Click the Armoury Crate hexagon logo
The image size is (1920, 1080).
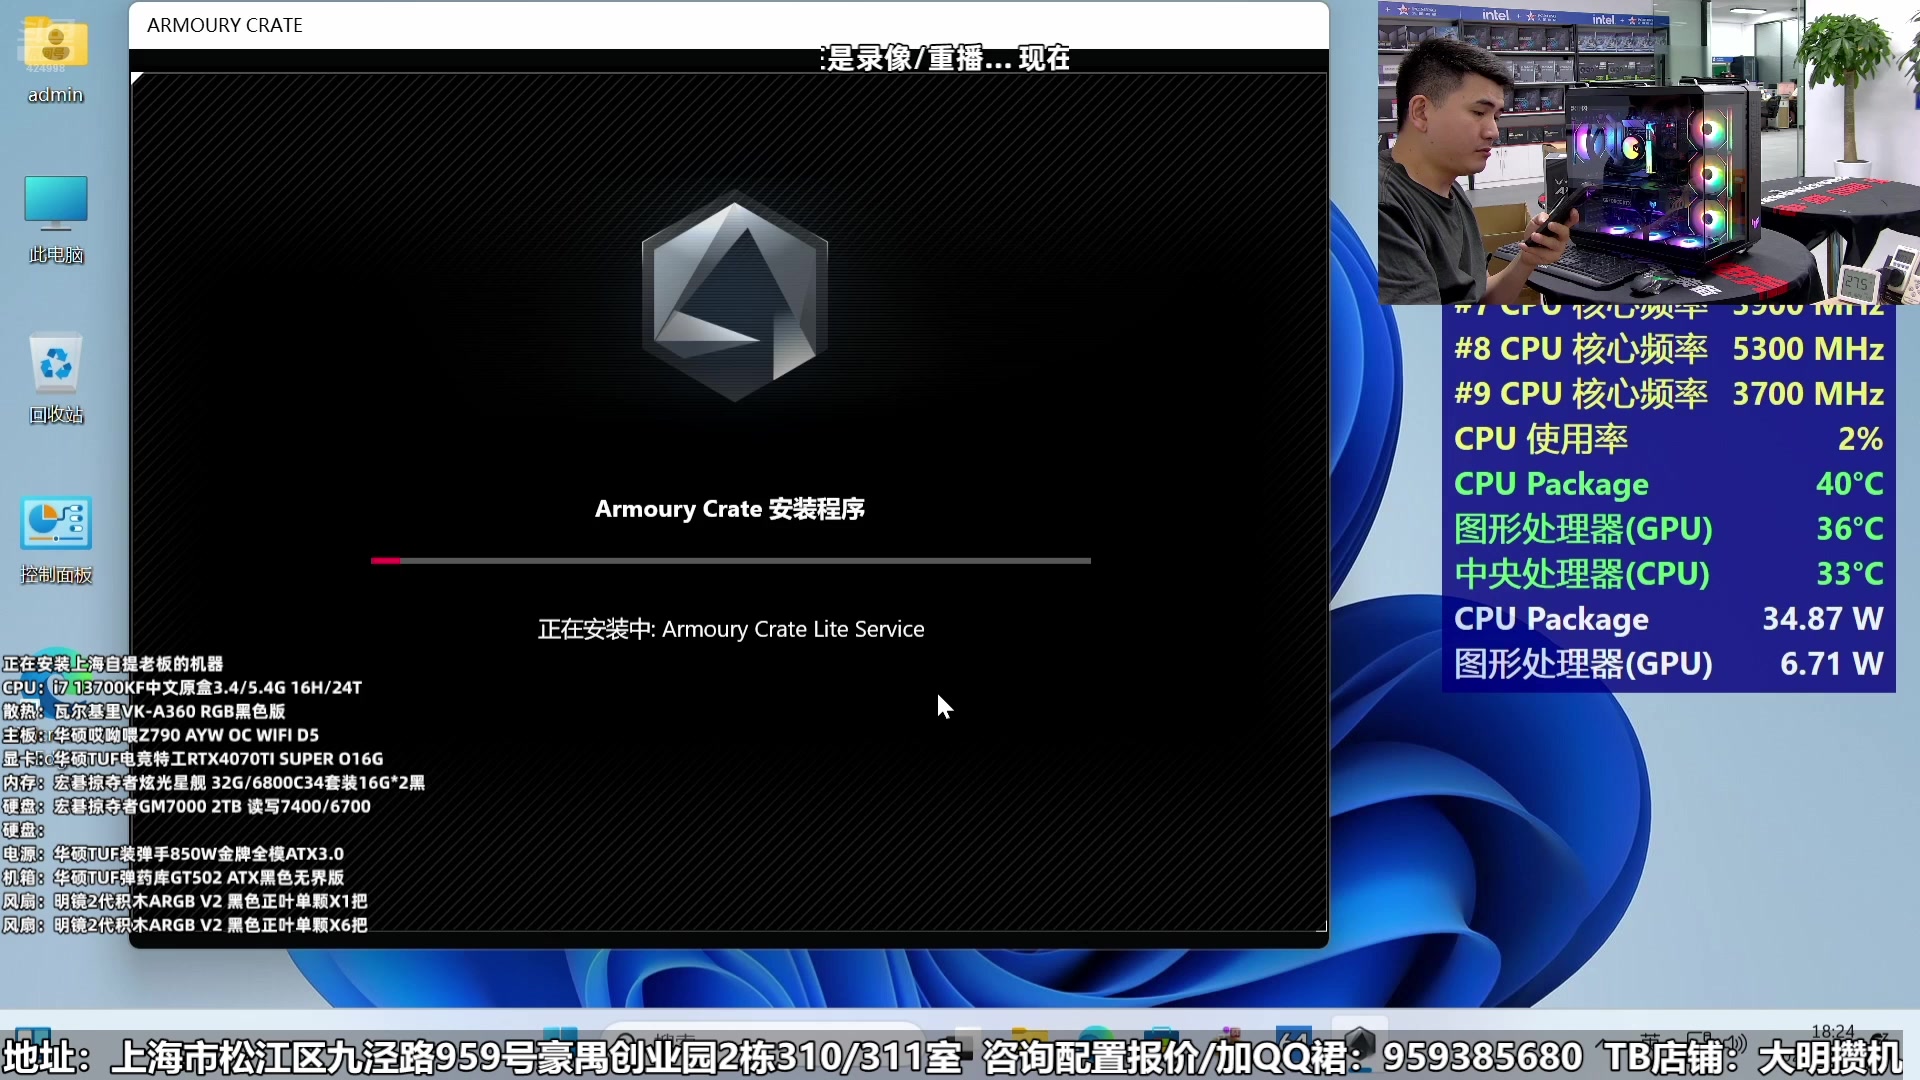735,297
